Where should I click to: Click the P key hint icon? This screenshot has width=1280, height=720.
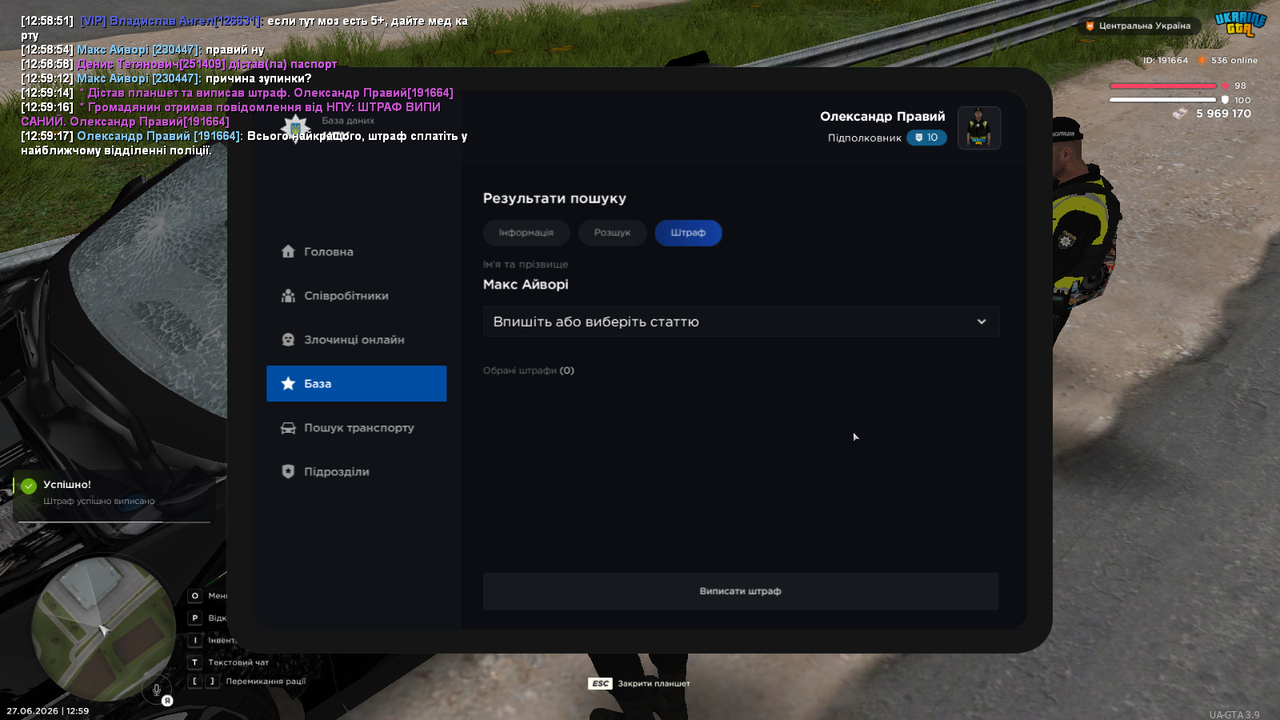(x=196, y=618)
